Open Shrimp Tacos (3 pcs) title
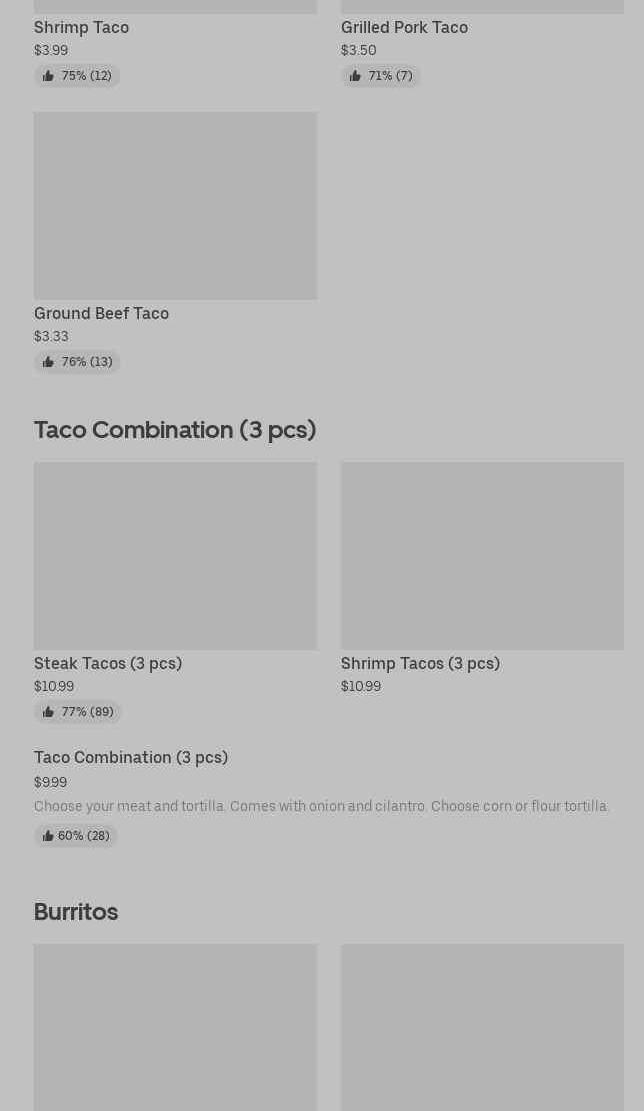644x1111 pixels. coord(420,663)
